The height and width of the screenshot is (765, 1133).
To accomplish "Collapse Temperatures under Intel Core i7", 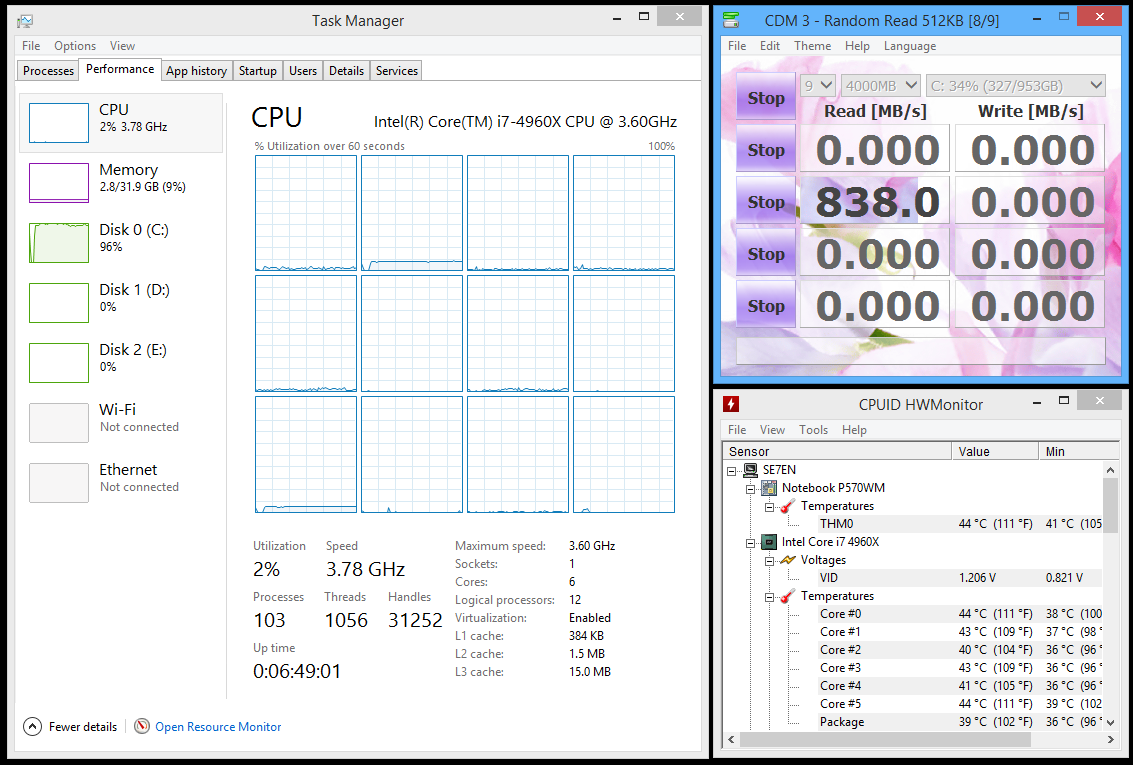I will click(770, 597).
